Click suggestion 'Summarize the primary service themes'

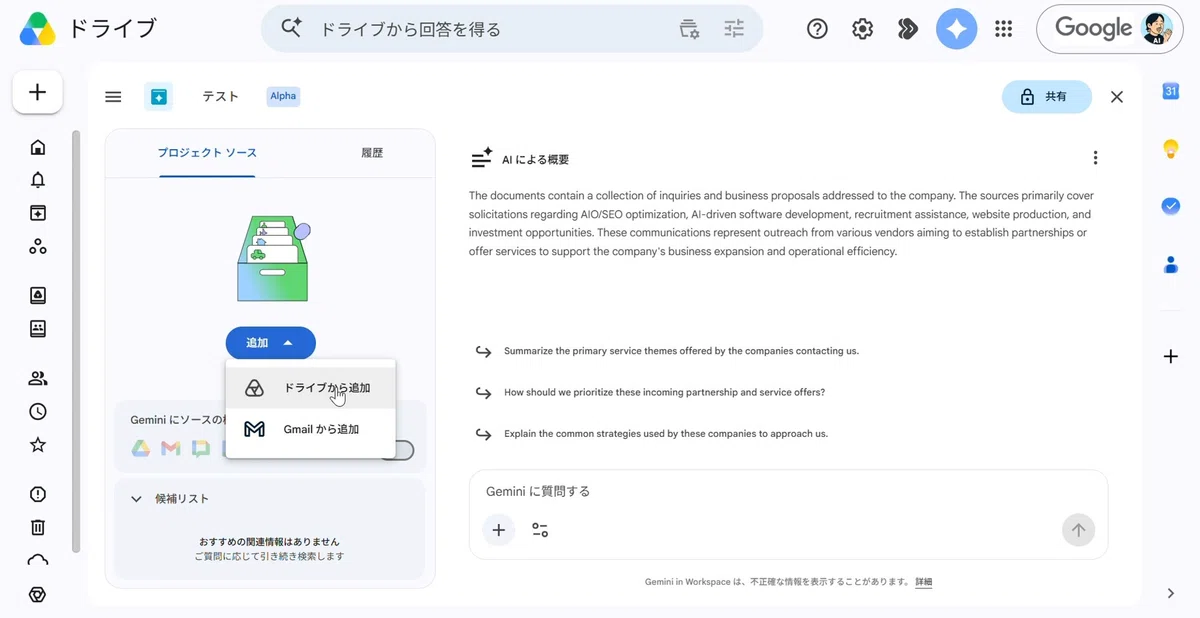click(681, 351)
